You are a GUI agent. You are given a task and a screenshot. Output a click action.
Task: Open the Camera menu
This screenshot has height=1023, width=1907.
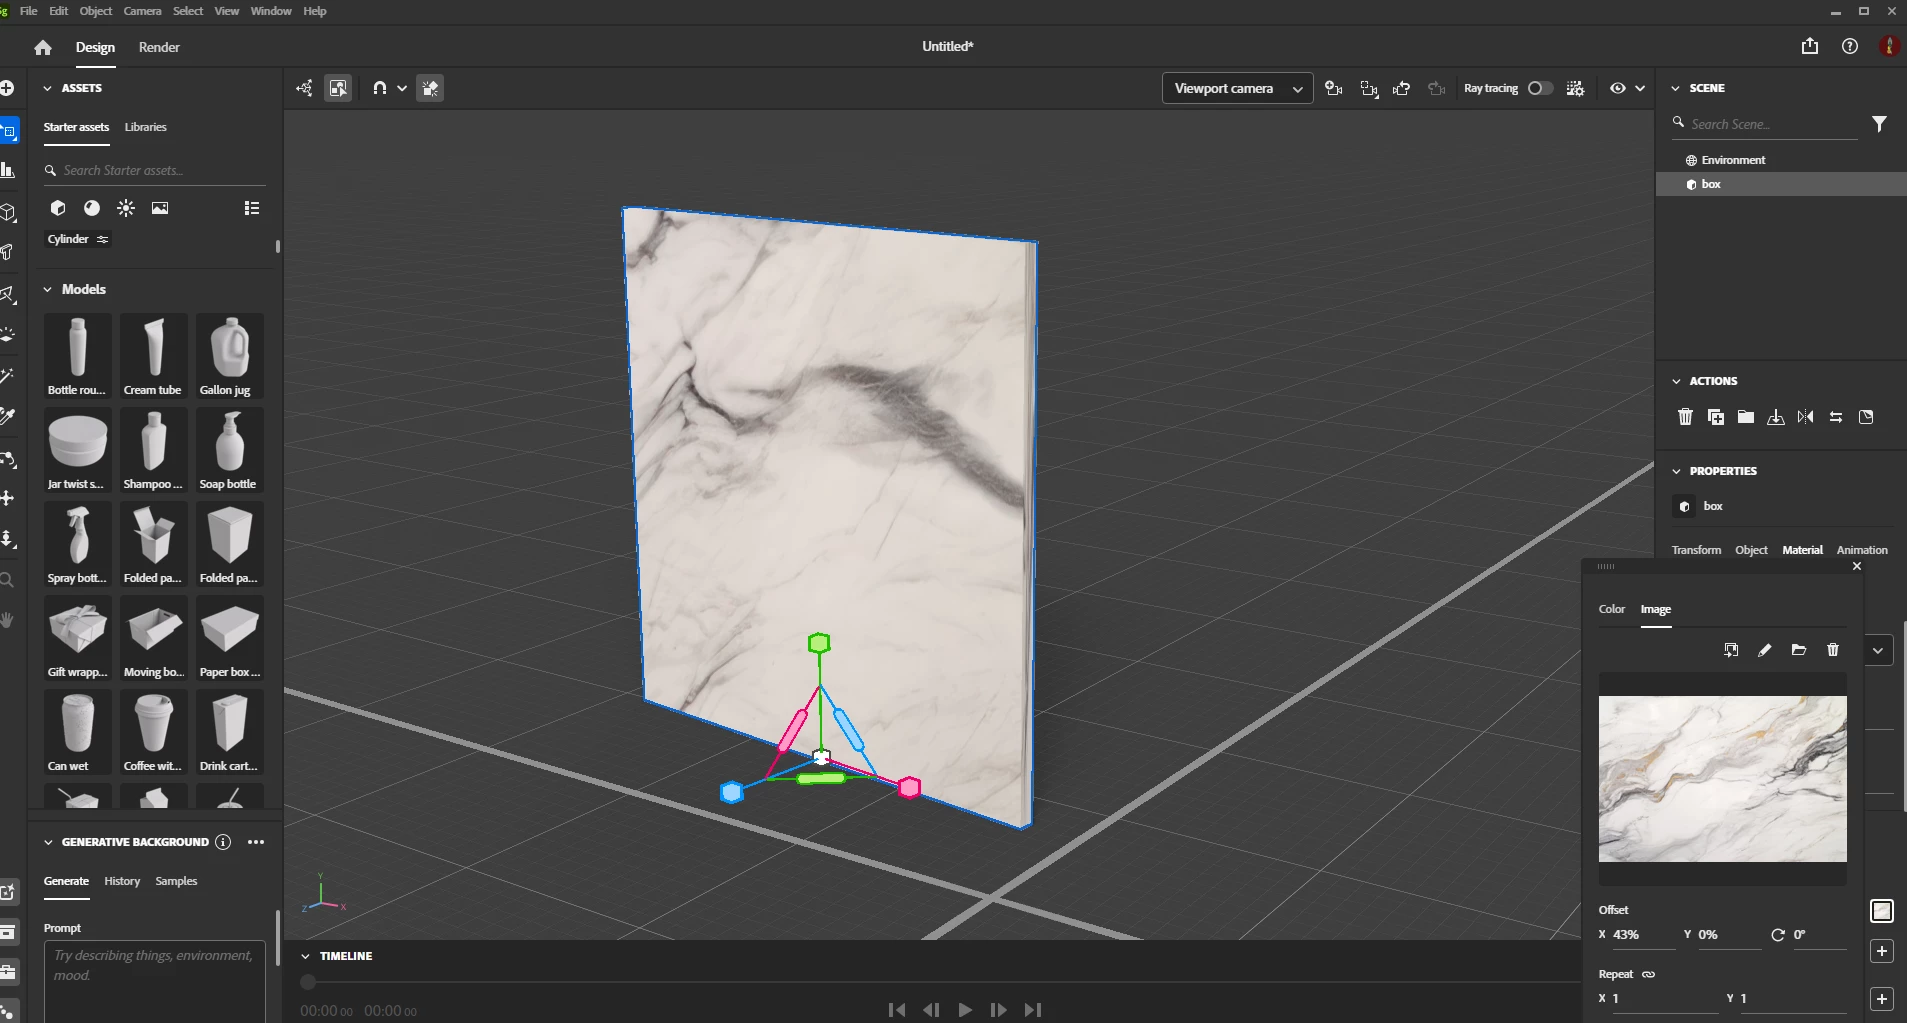point(142,11)
